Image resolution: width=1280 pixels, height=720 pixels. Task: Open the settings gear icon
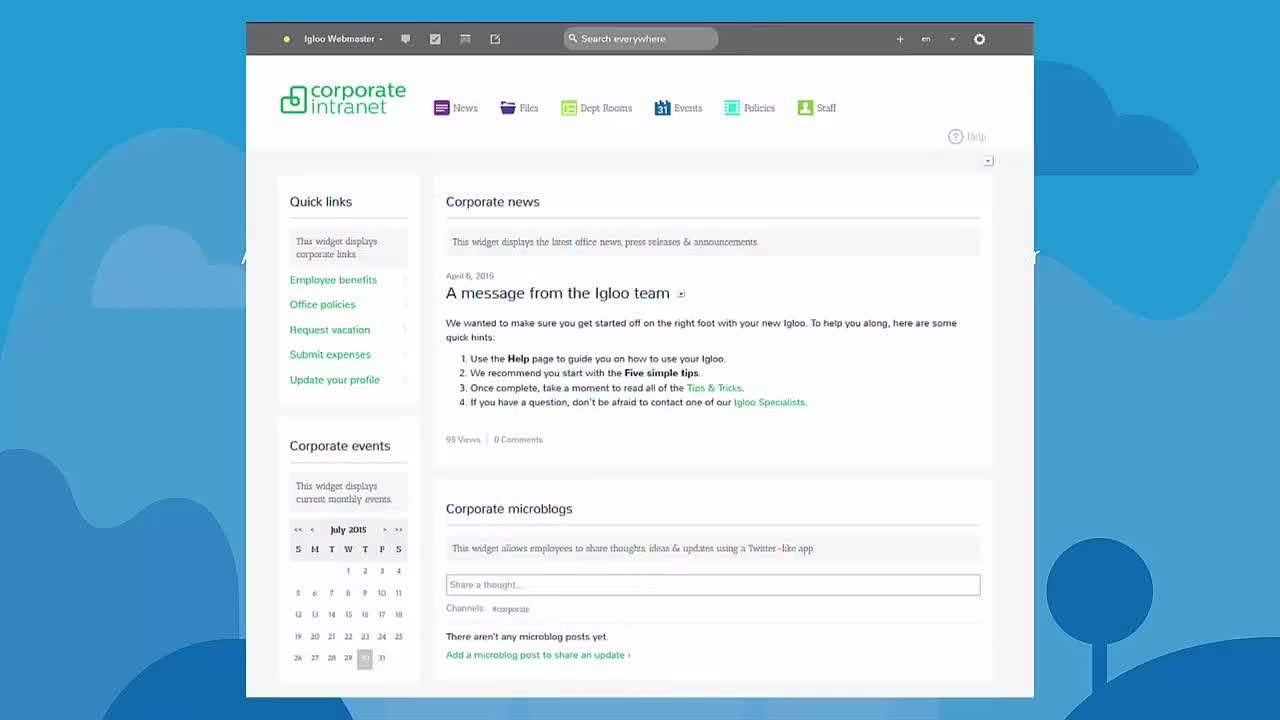coord(979,39)
